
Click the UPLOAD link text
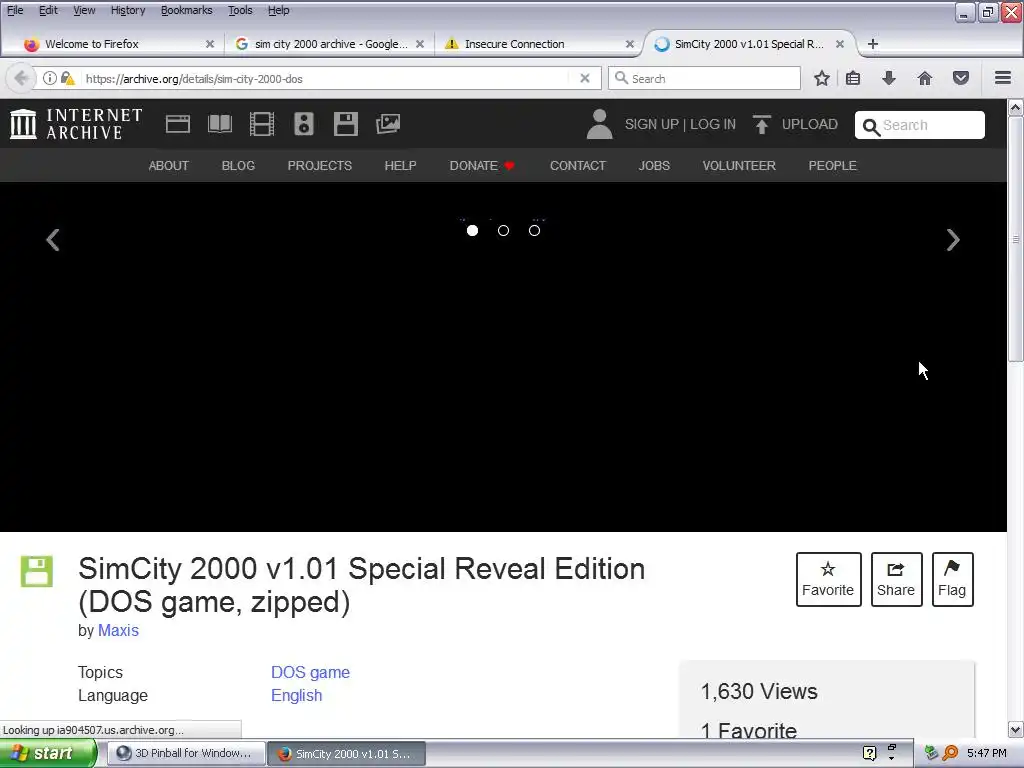click(x=810, y=124)
